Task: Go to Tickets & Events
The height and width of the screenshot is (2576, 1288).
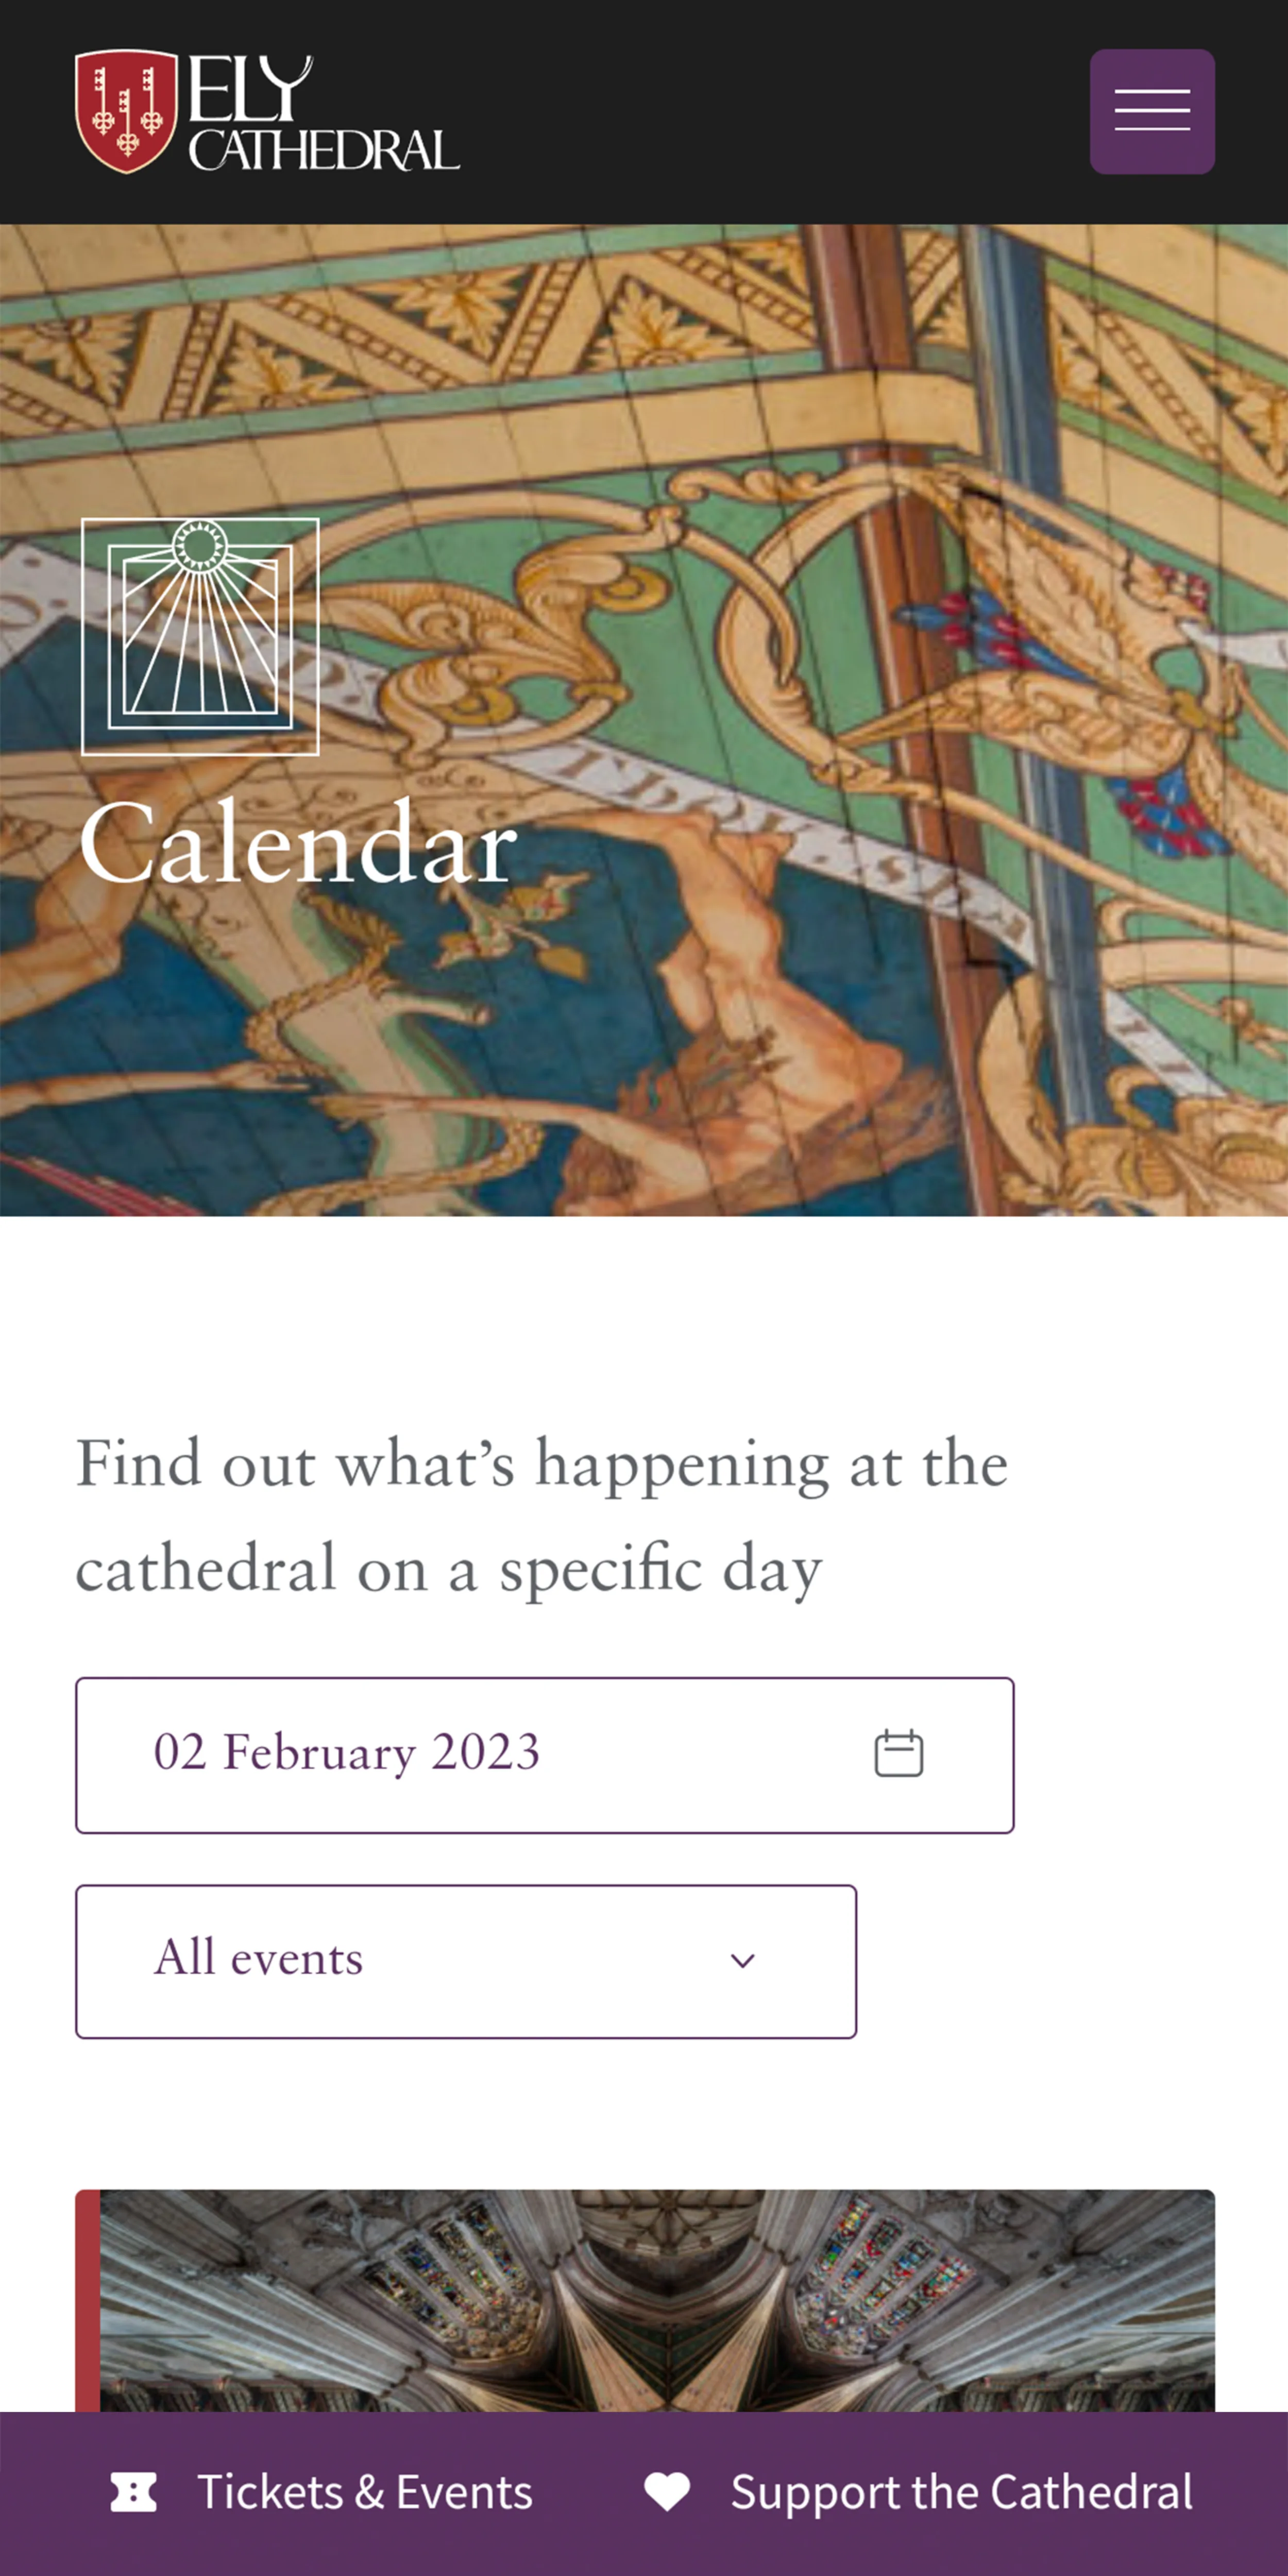Action: tap(365, 2492)
